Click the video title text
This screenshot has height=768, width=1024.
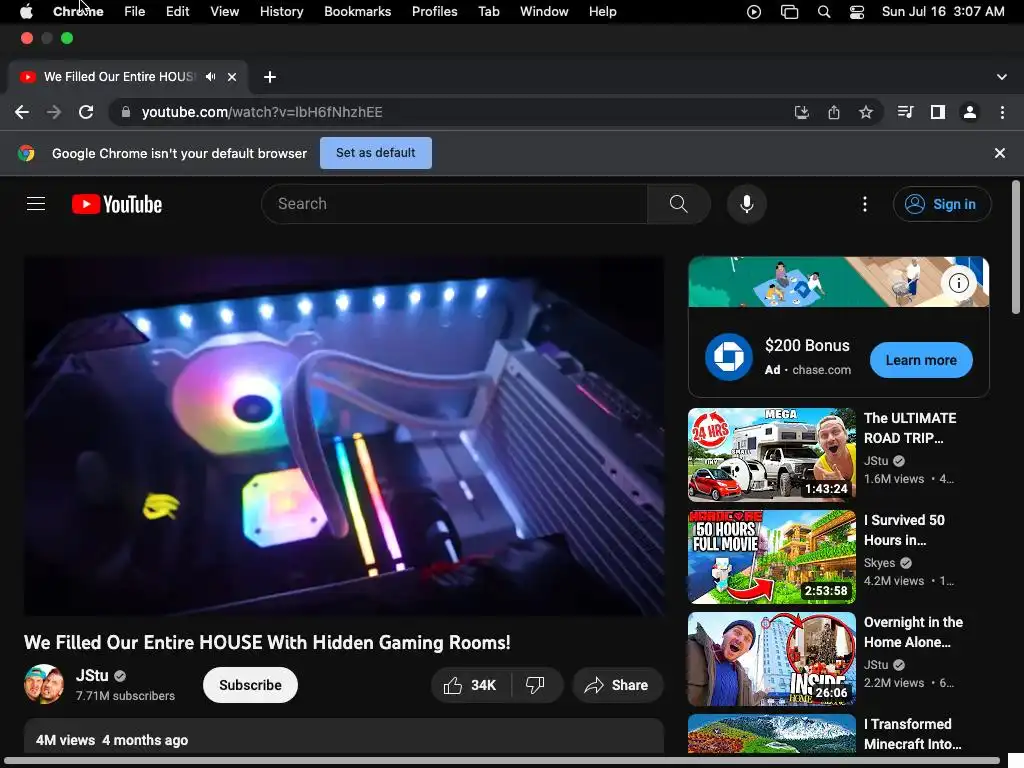(267, 643)
